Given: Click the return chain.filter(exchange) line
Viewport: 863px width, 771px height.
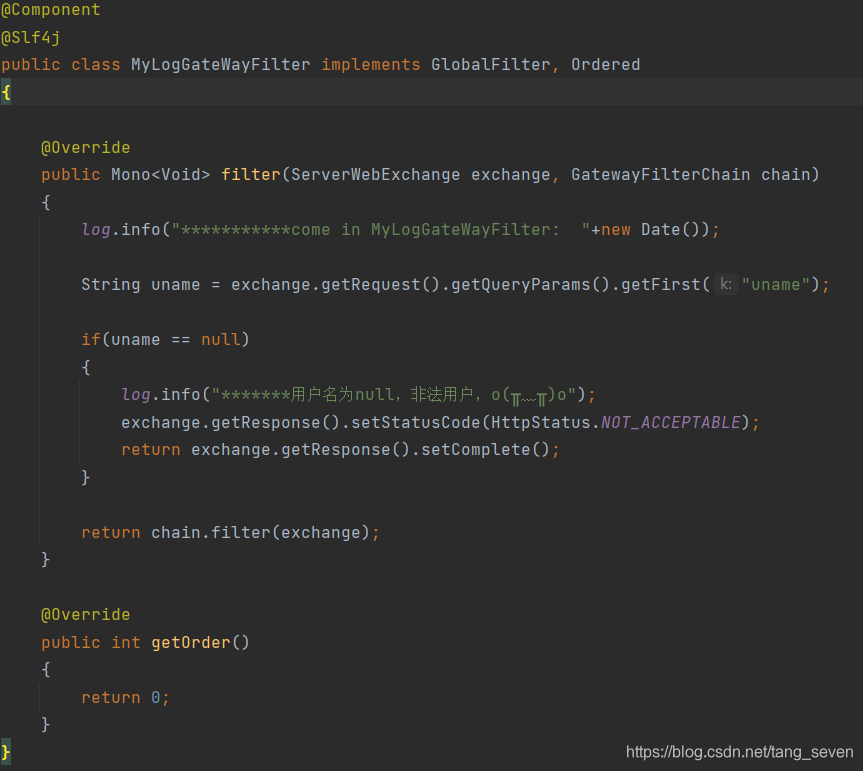Looking at the screenshot, I should (x=231, y=533).
